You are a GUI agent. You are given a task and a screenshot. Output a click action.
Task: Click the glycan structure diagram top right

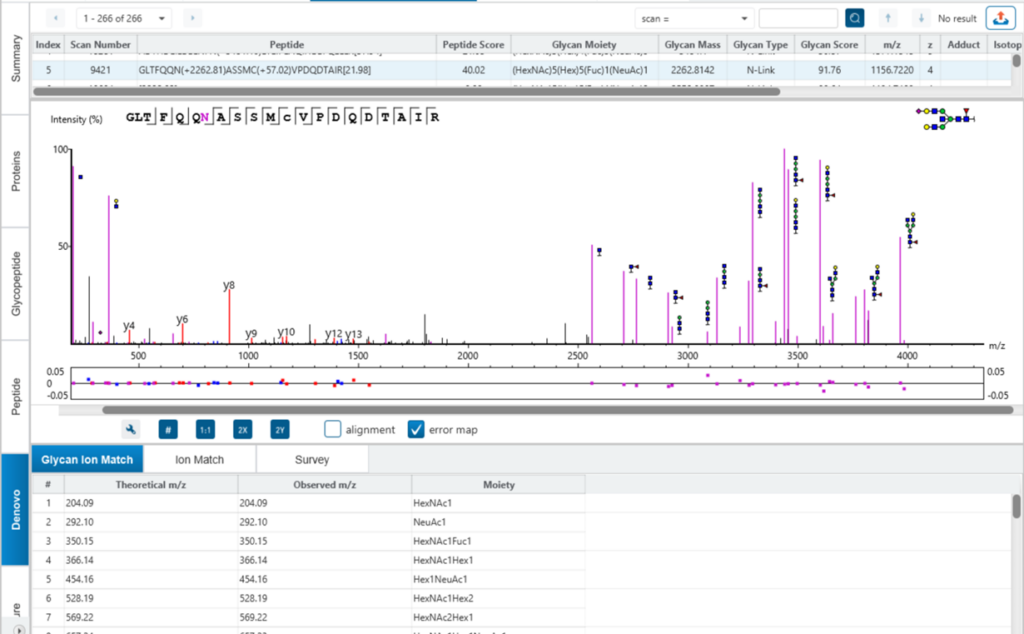pyautogui.click(x=946, y=119)
